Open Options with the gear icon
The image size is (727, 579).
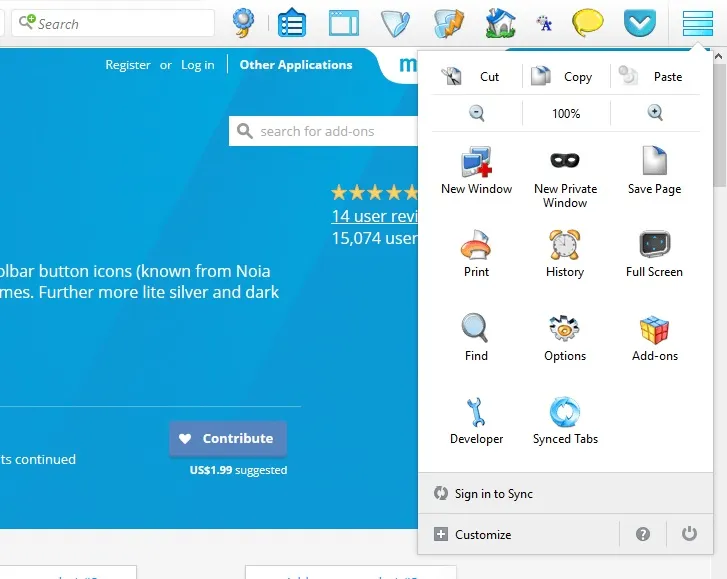[565, 338]
